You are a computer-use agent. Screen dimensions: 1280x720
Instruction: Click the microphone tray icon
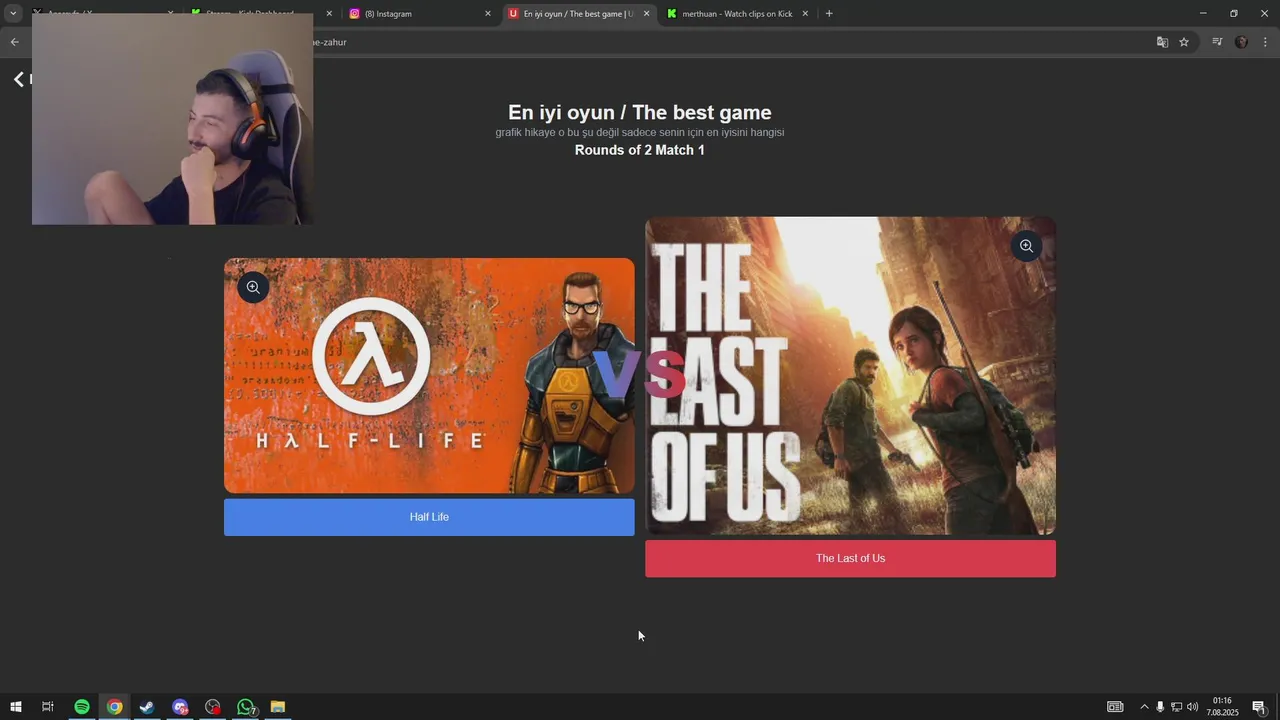pyautogui.click(x=1160, y=707)
